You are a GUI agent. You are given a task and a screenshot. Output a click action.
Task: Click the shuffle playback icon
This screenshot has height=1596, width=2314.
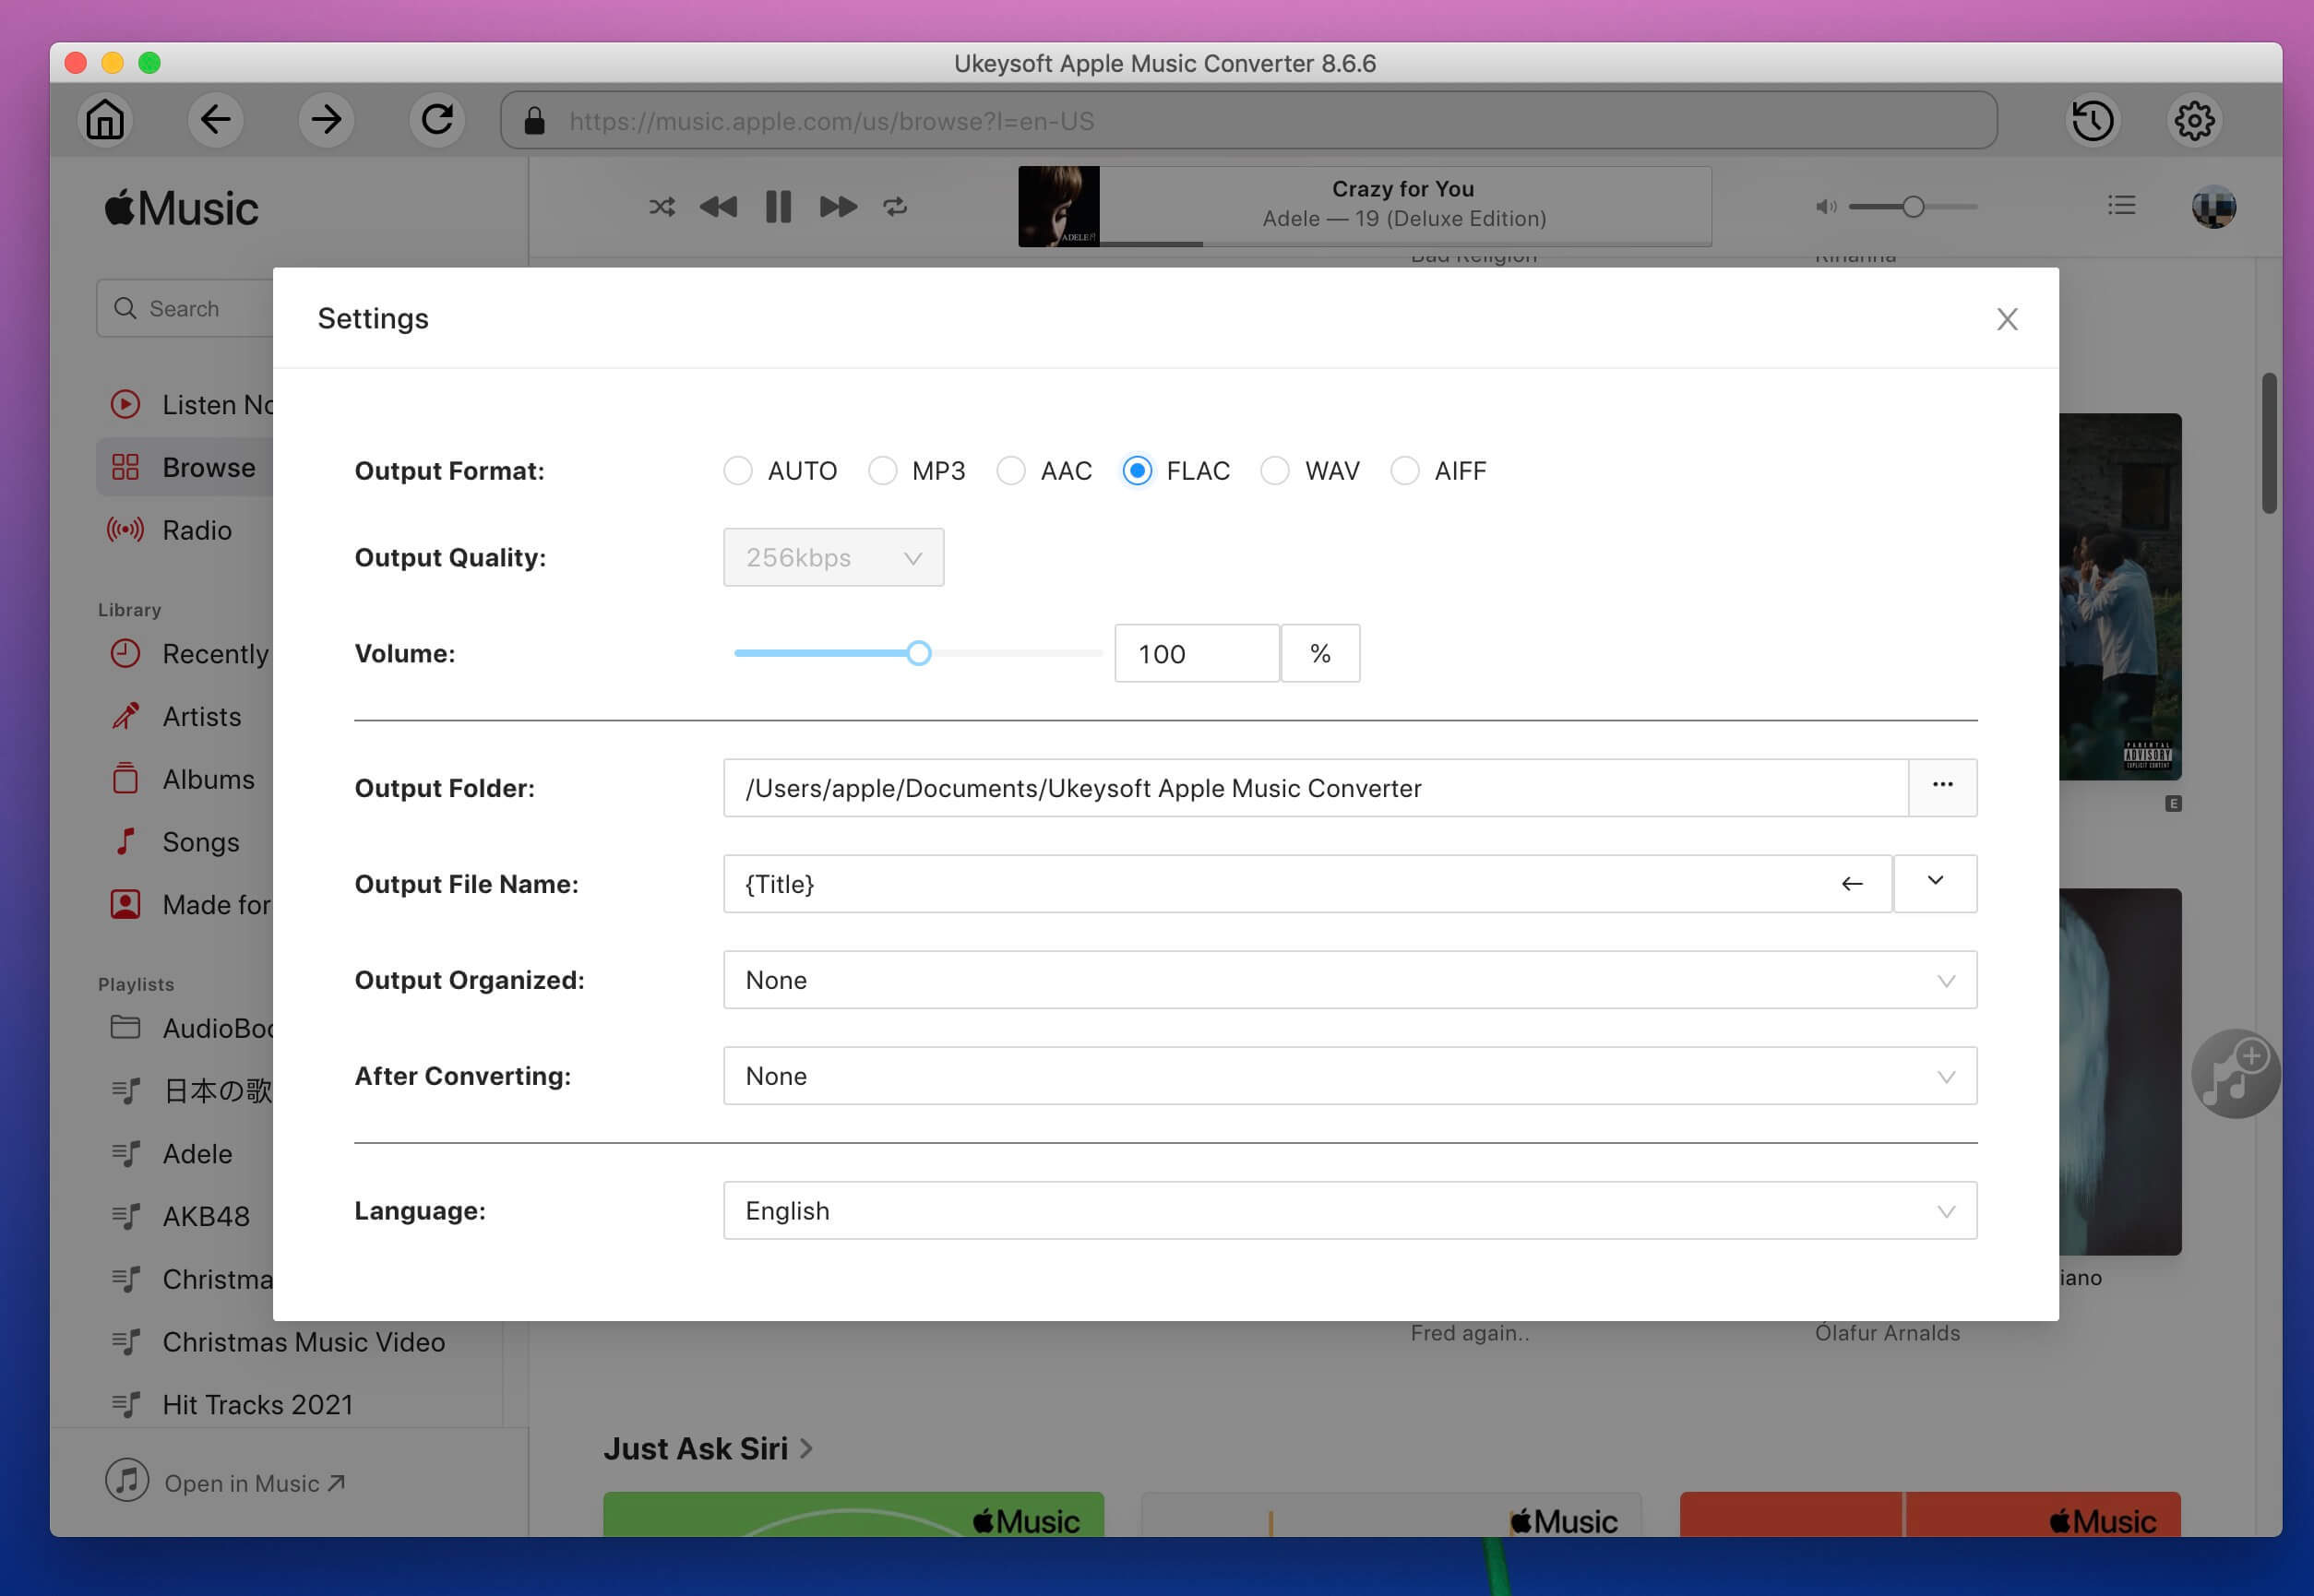click(x=660, y=206)
